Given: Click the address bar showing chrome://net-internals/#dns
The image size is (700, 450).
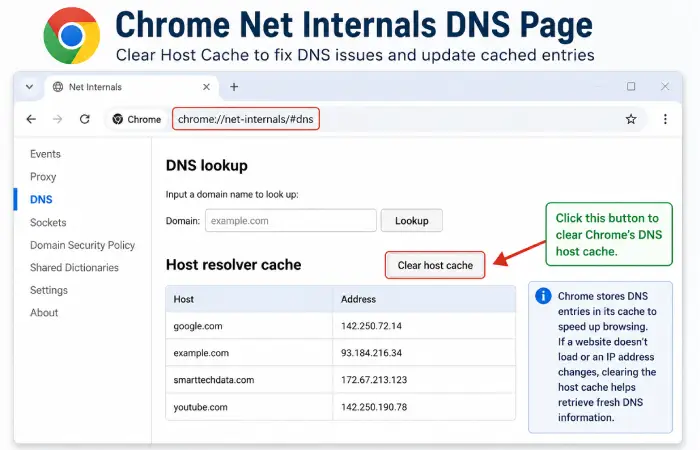Looking at the screenshot, I should [246, 119].
